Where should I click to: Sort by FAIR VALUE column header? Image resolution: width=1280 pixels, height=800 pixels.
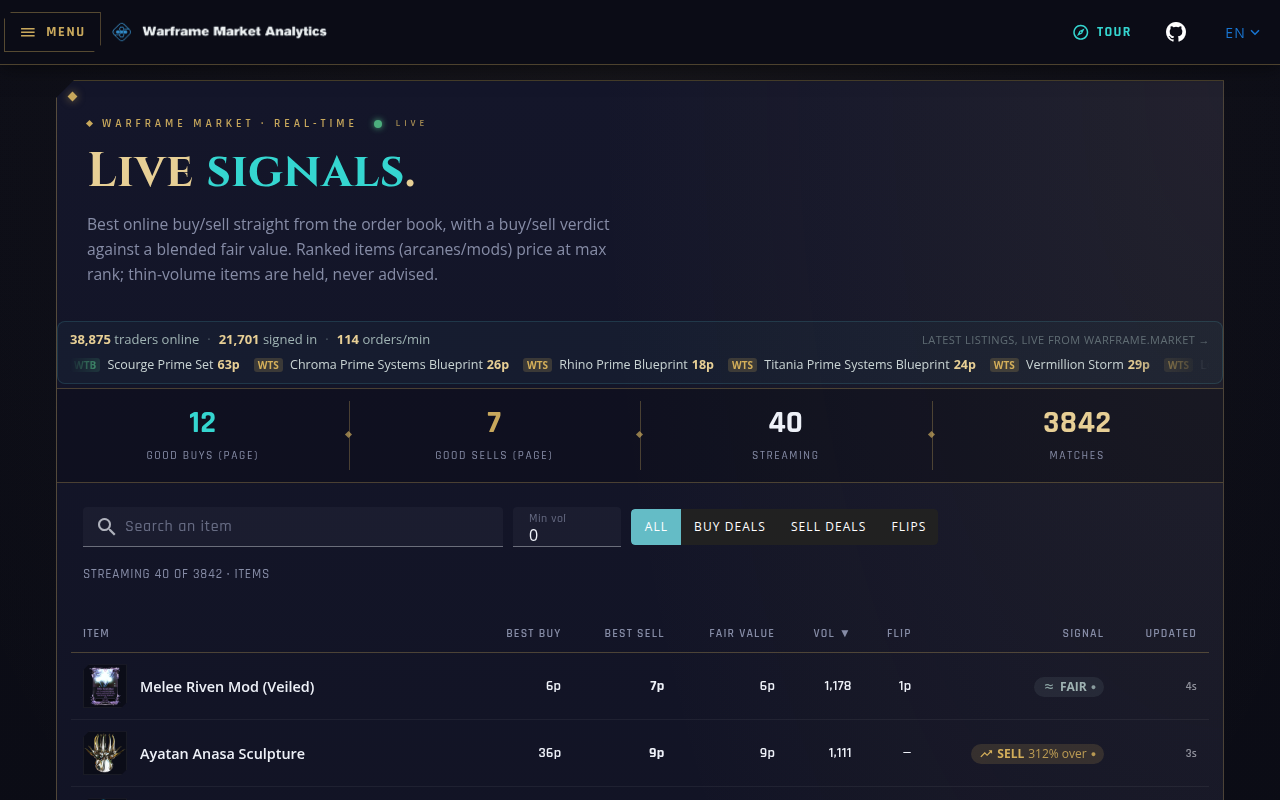[742, 633]
